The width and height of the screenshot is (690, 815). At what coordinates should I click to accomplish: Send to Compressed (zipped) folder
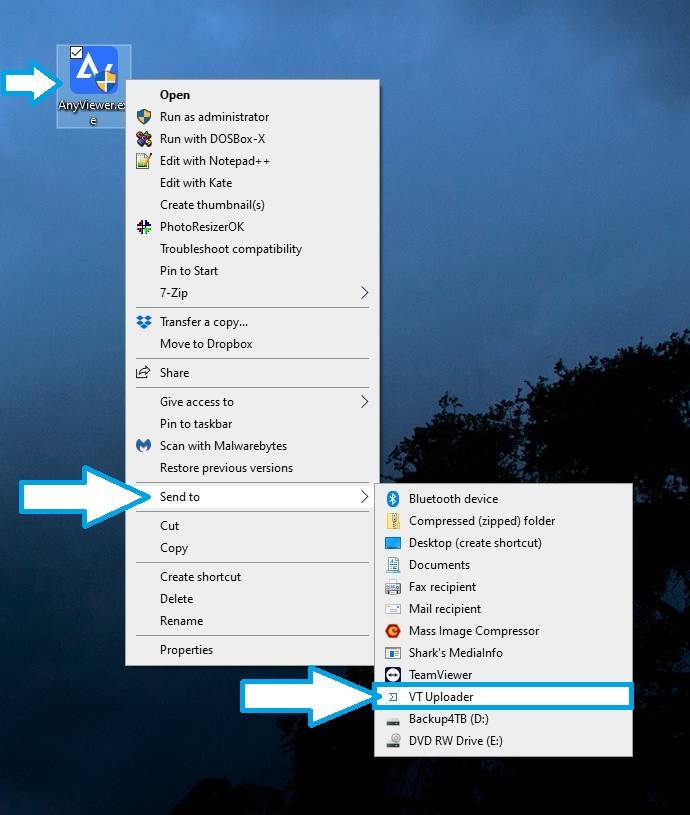click(x=503, y=521)
